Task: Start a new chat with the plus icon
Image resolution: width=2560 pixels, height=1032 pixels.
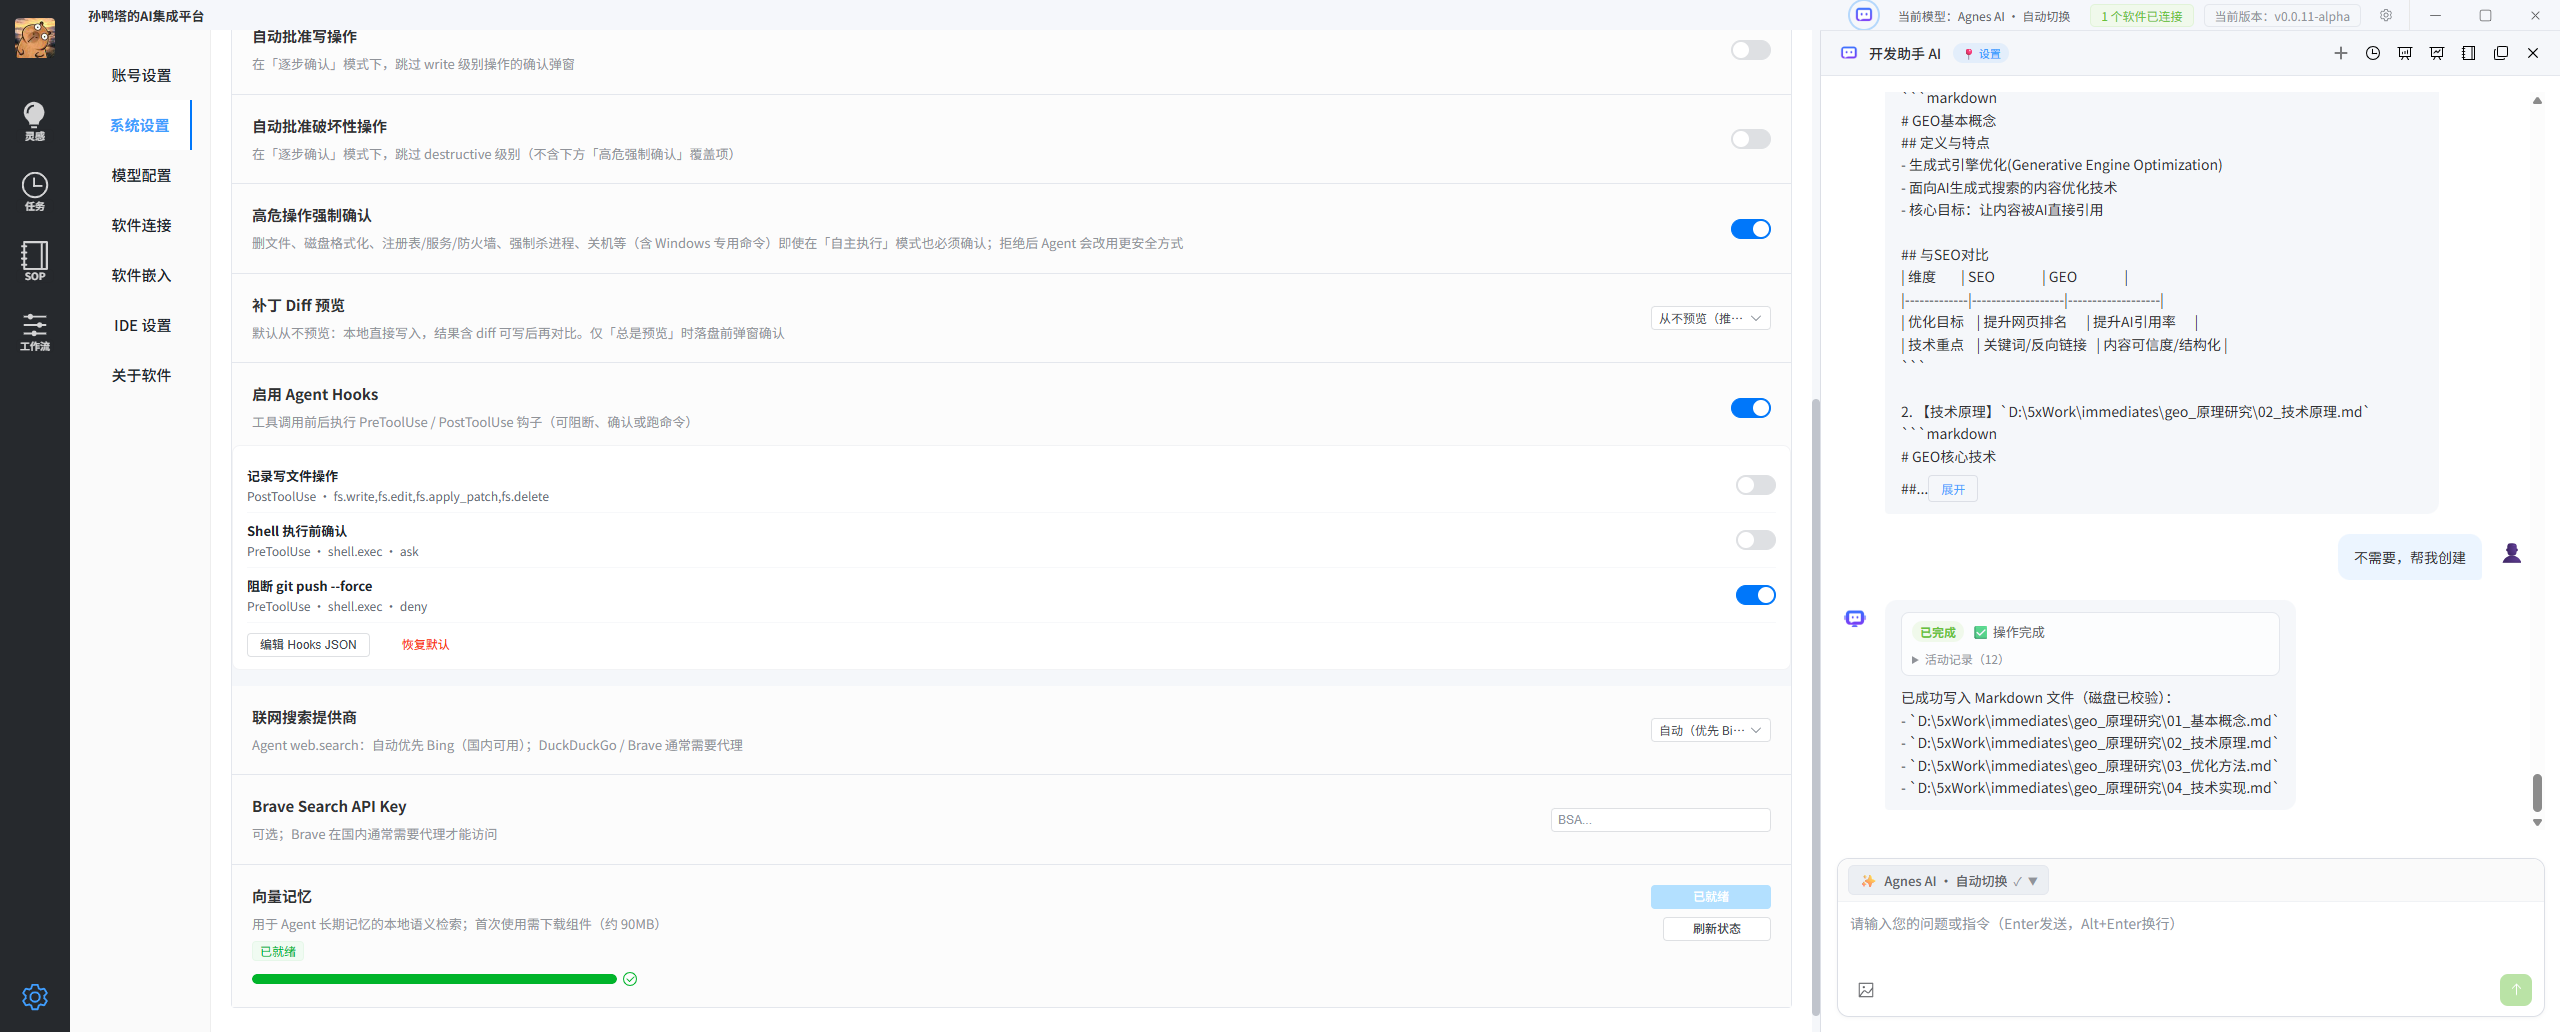Action: click(2341, 53)
